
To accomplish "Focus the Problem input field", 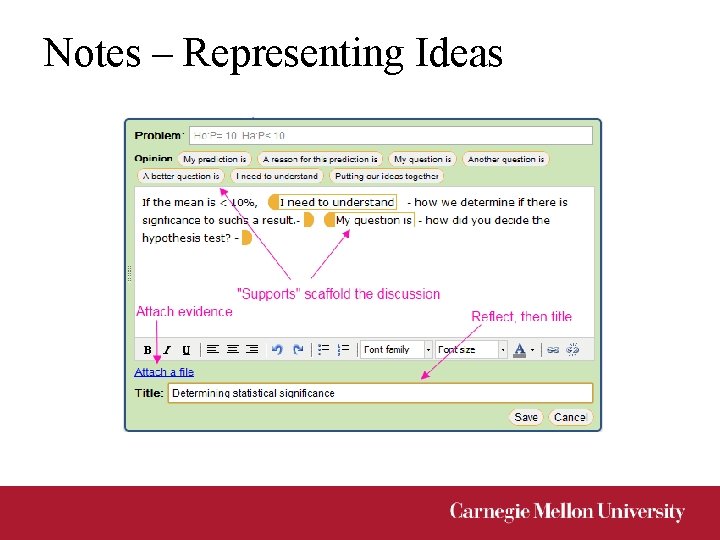I will tap(391, 135).
